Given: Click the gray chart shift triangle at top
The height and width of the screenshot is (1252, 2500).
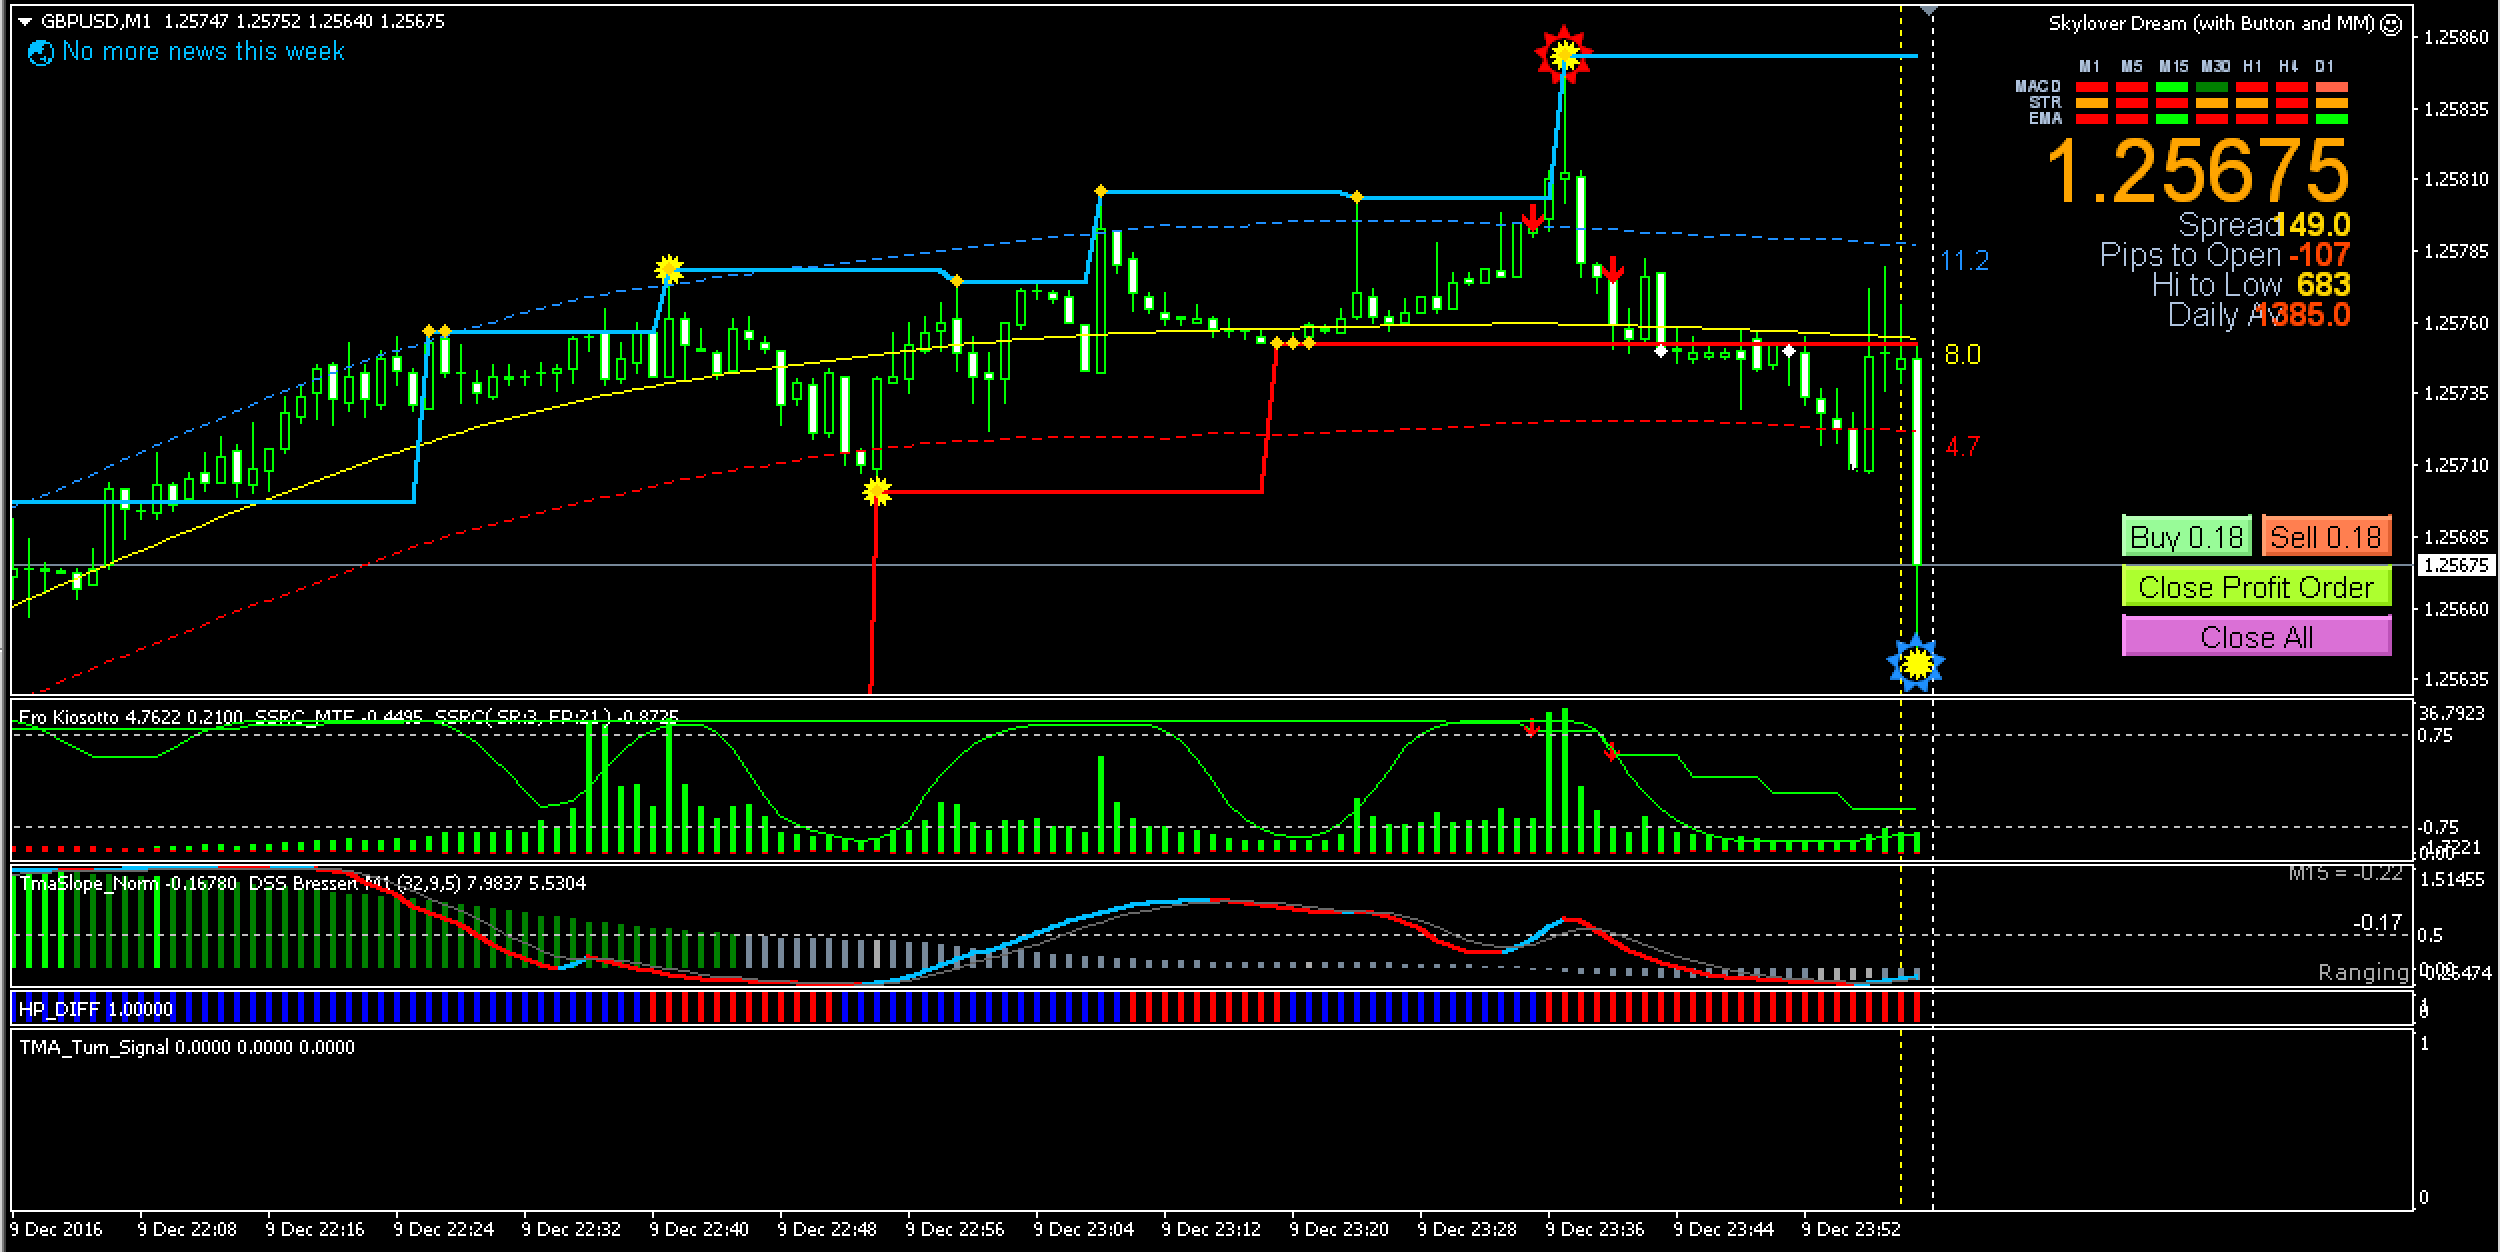Looking at the screenshot, I should click(1929, 10).
